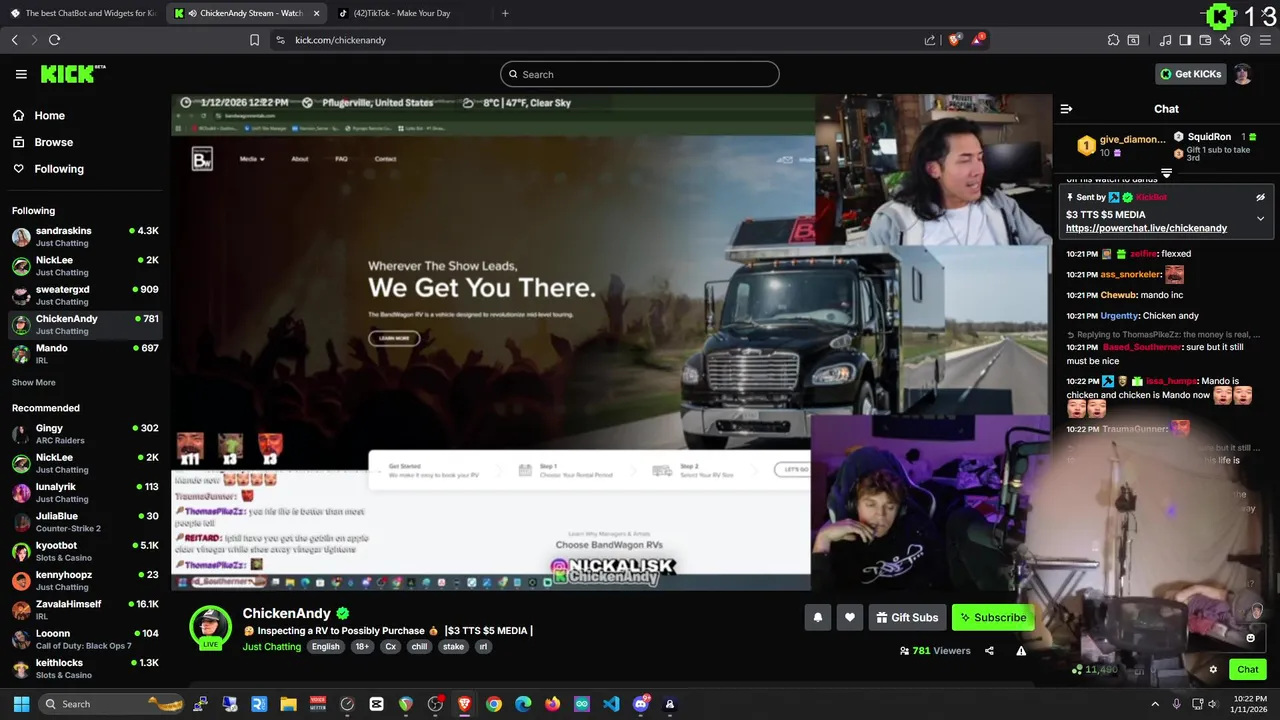The width and height of the screenshot is (1280, 720).
Task: Expand the pinned message chevron
Action: click(1260, 218)
